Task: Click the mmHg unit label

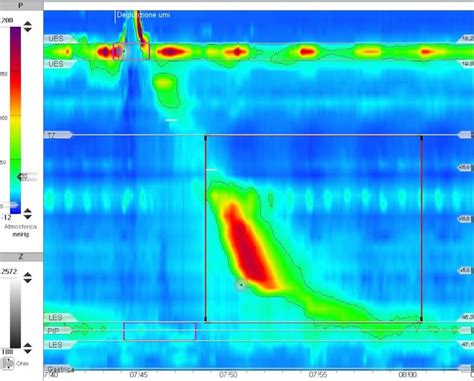Action: coord(20,234)
